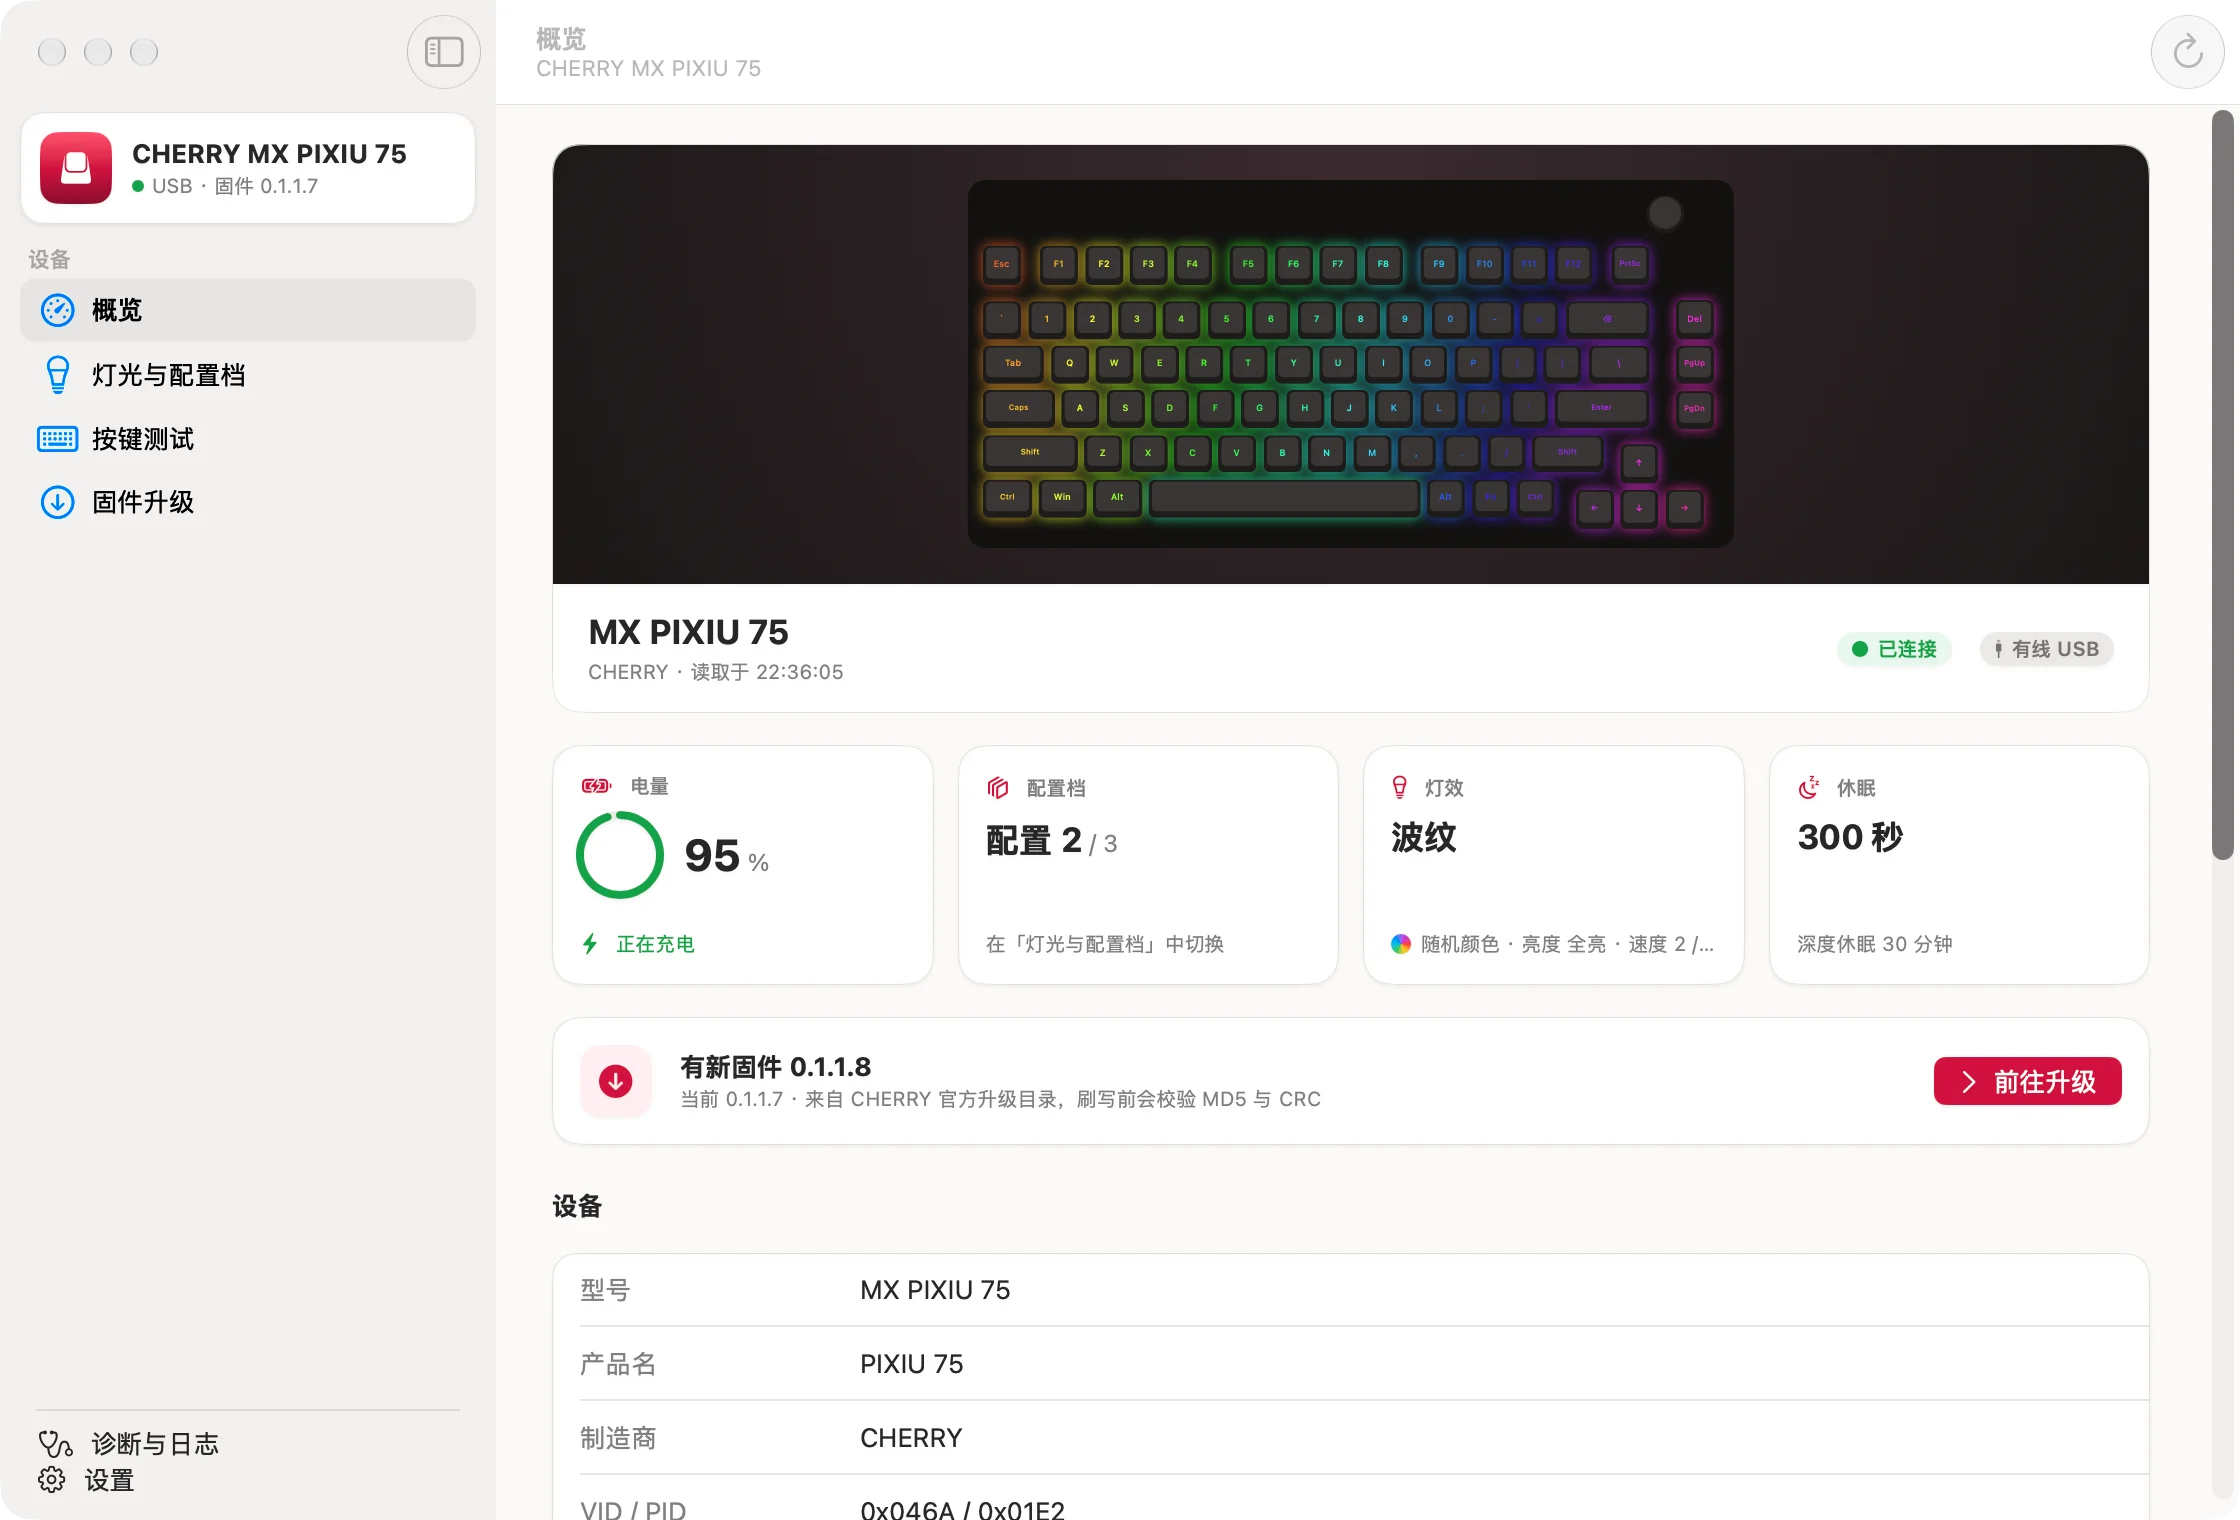Click the vertical scrollbar on the right
The width and height of the screenshot is (2240, 1520).
(2223, 485)
